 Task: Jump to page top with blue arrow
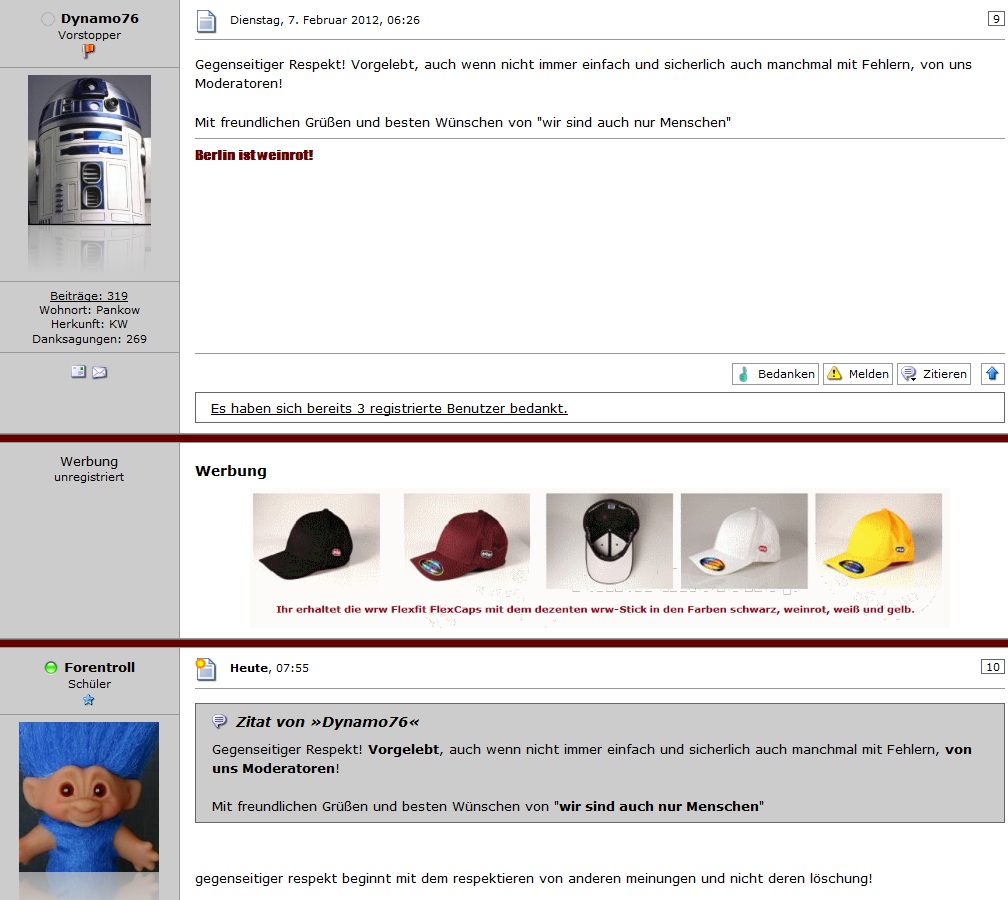click(x=992, y=374)
